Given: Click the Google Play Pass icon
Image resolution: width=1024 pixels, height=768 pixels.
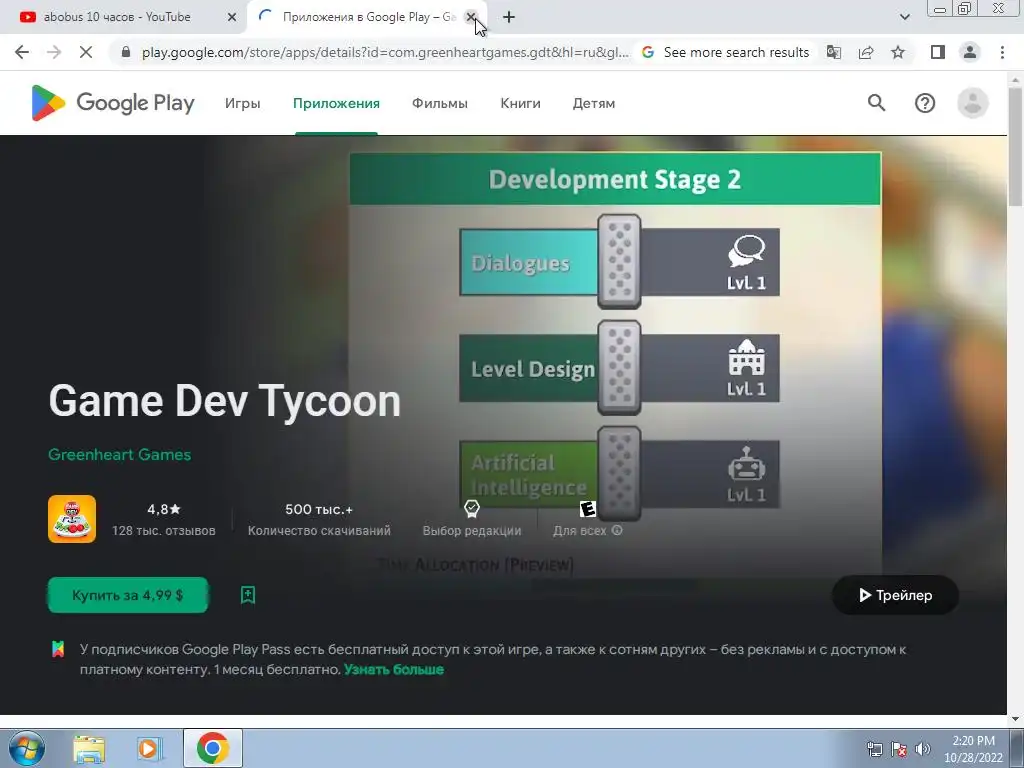Looking at the screenshot, I should 58,649.
